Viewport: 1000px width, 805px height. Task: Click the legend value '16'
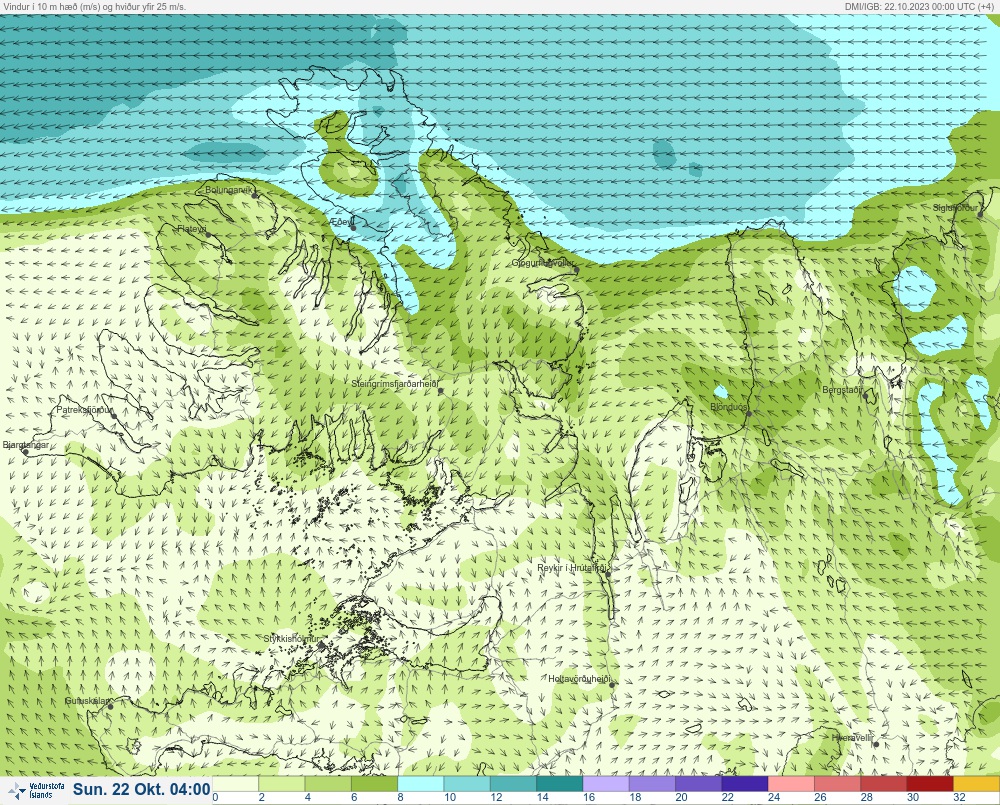tap(589, 797)
